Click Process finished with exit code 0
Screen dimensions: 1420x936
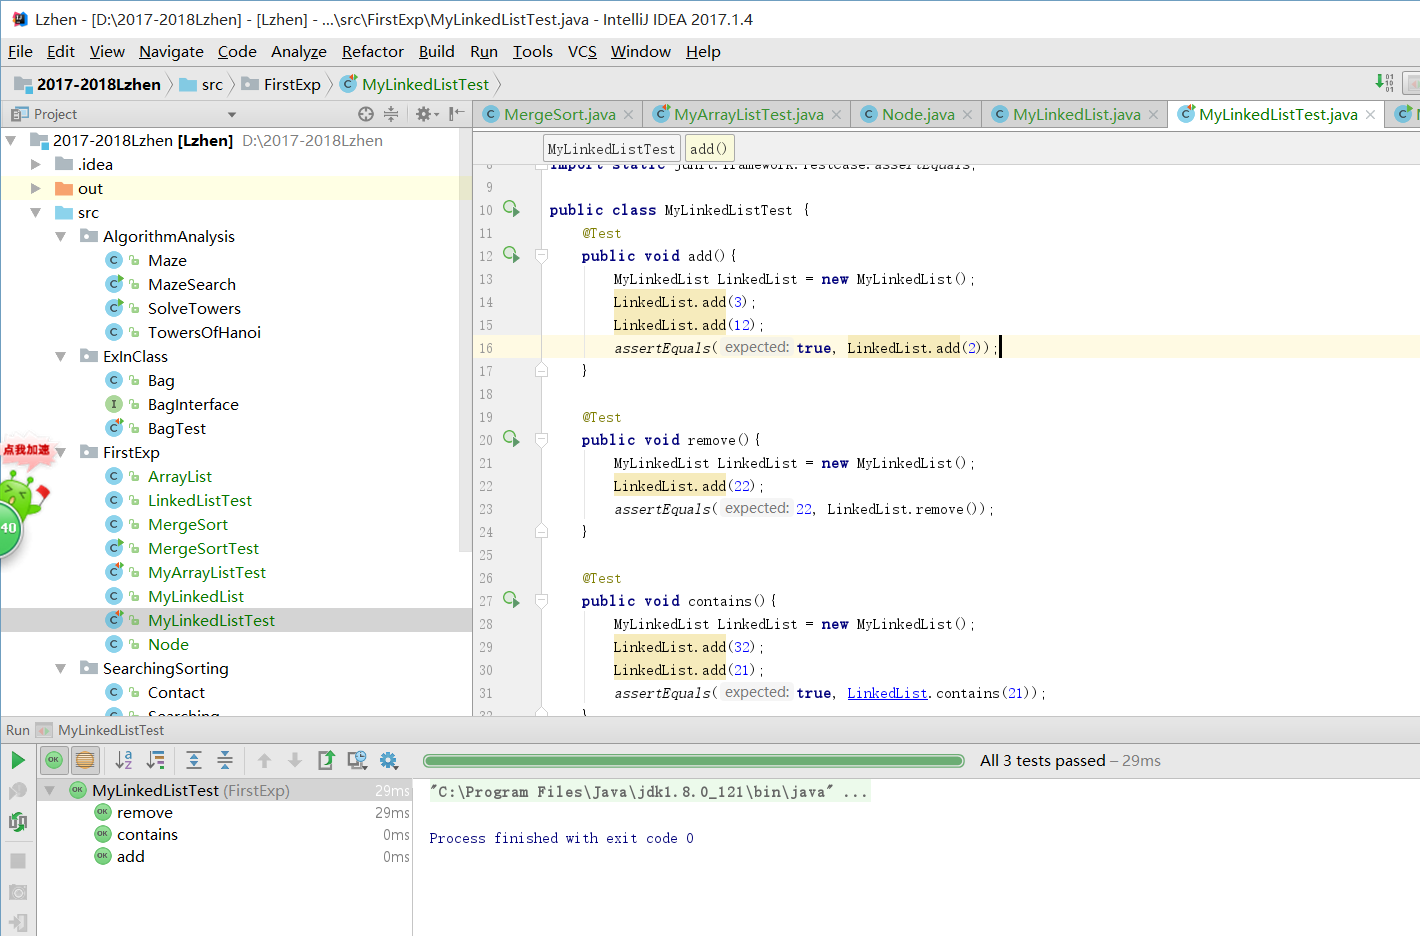pos(561,838)
